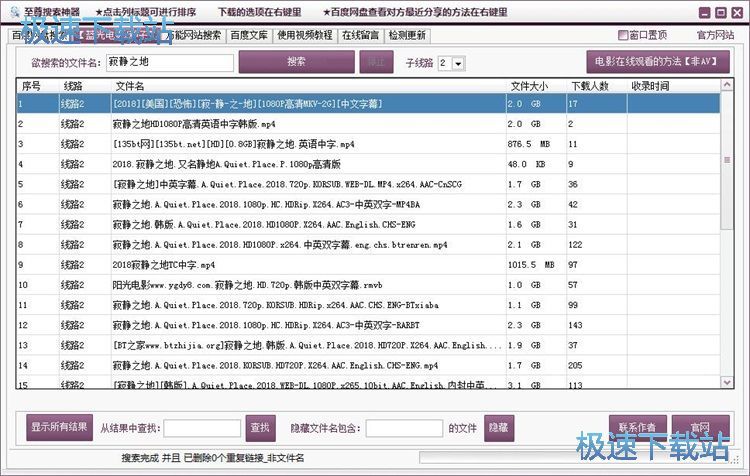Click the 显示所有结果 button
Image resolution: width=750 pixels, height=476 pixels.
point(59,427)
